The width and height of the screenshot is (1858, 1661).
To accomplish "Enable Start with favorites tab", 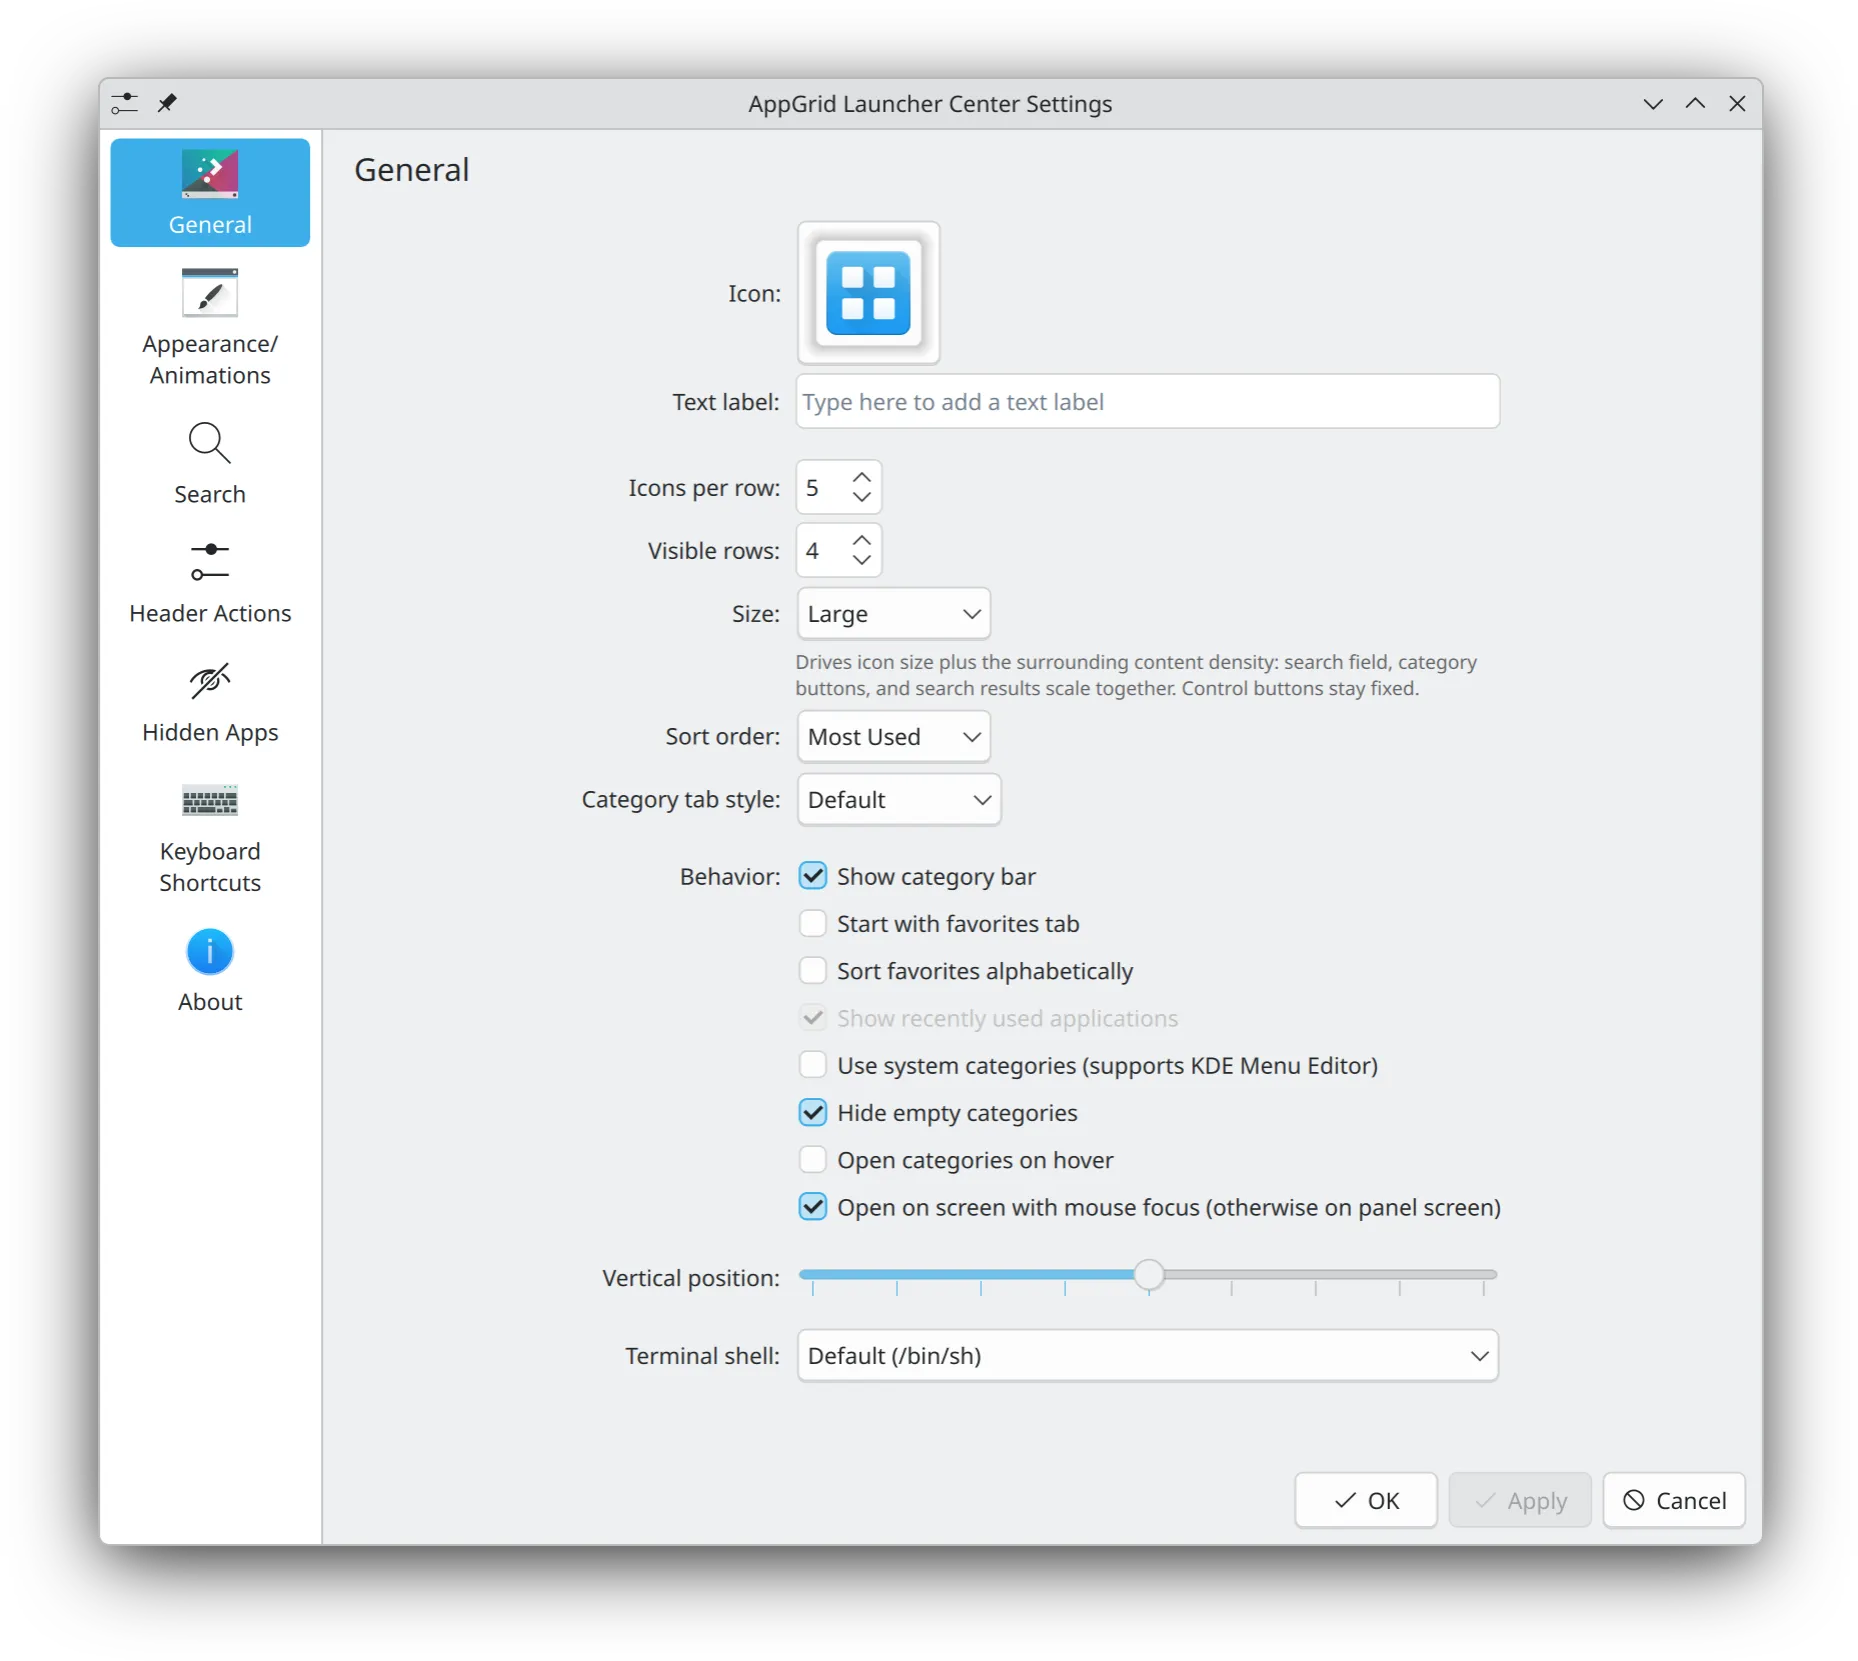I will coord(813,923).
